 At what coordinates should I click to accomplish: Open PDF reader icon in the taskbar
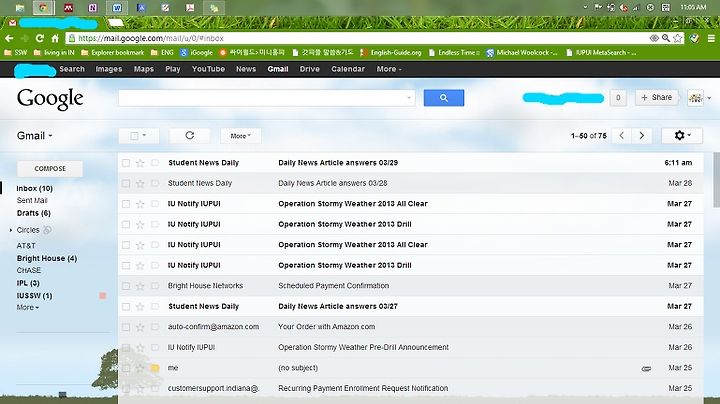[x=190, y=7]
